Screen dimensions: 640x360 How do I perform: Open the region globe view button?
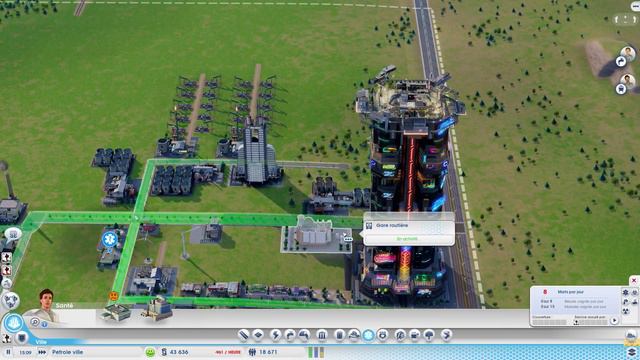(10, 300)
